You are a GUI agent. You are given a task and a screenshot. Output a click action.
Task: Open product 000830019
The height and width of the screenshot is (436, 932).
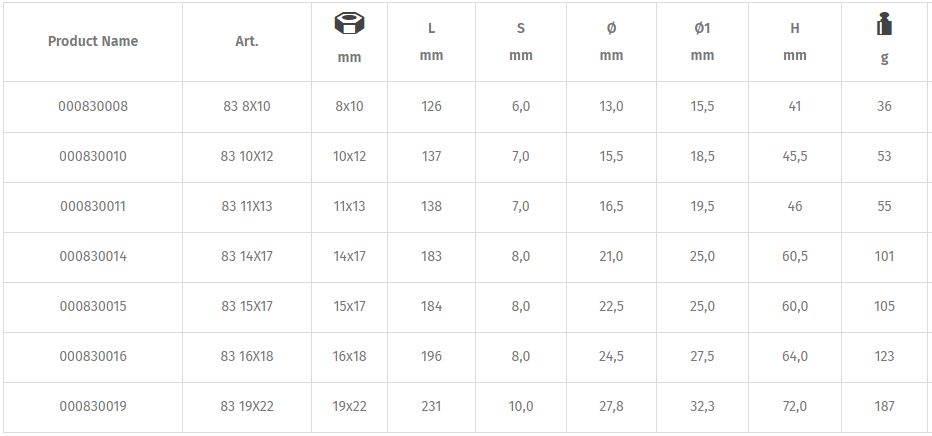[93, 406]
